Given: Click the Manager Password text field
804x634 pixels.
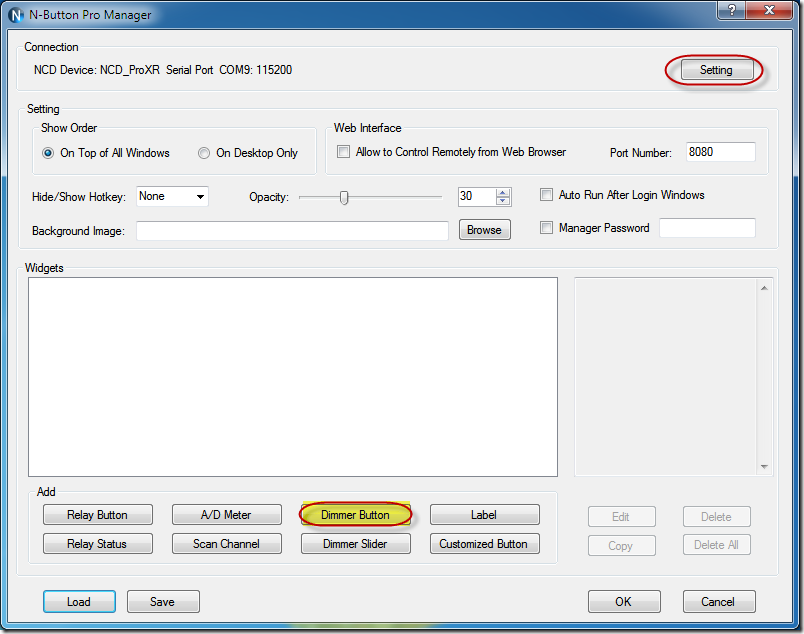Looking at the screenshot, I should tap(707, 228).
